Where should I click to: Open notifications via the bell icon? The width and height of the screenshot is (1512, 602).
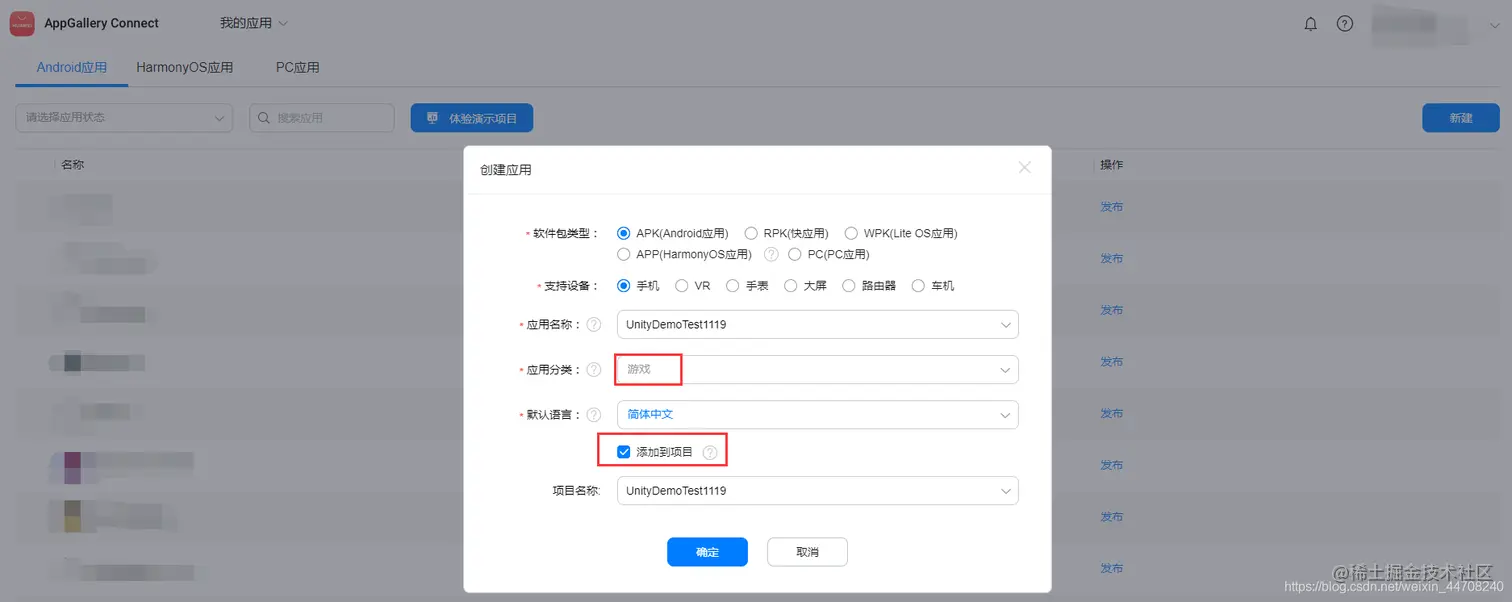(x=1310, y=23)
